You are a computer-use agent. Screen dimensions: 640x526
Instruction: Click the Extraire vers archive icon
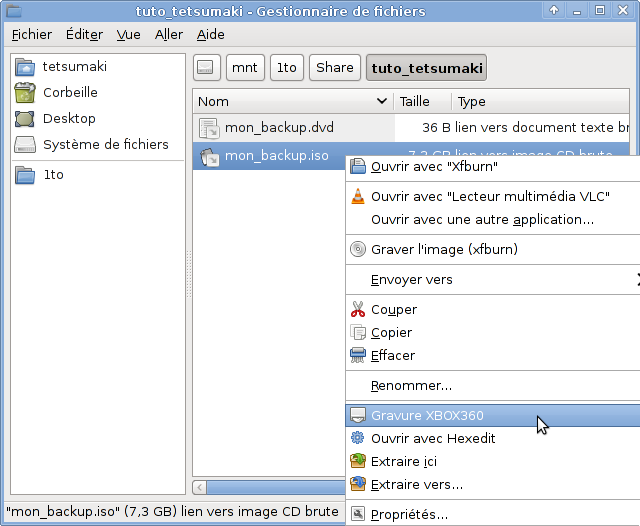click(x=358, y=484)
